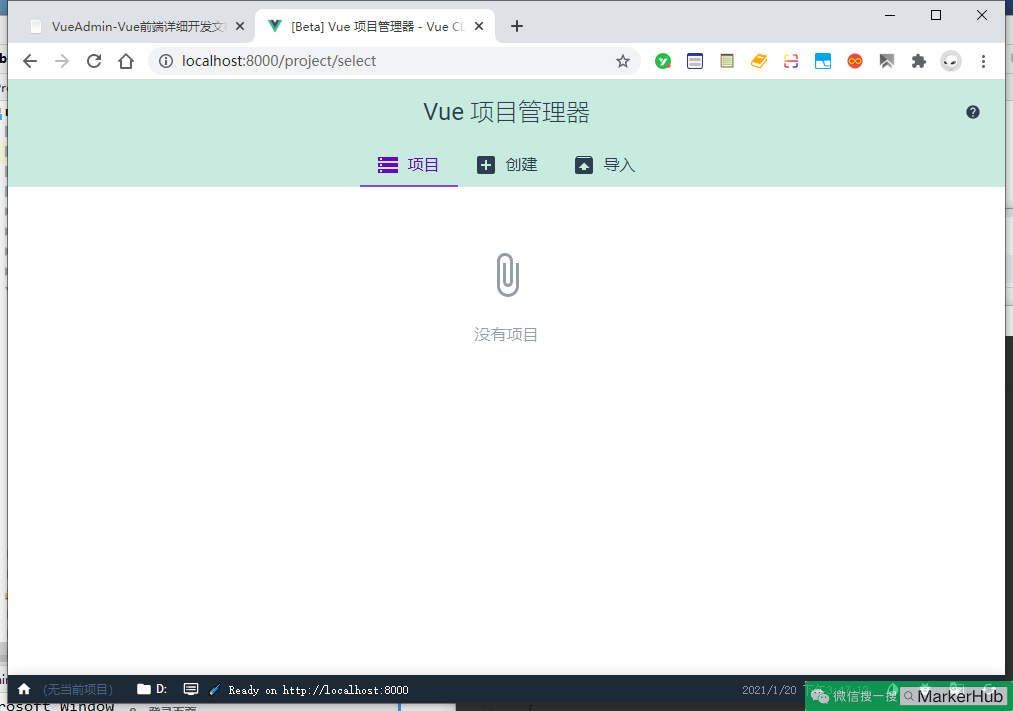Viewport: 1013px width, 711px height.
Task: Close the VueAdmin-Vue browser tab
Action: point(240,26)
